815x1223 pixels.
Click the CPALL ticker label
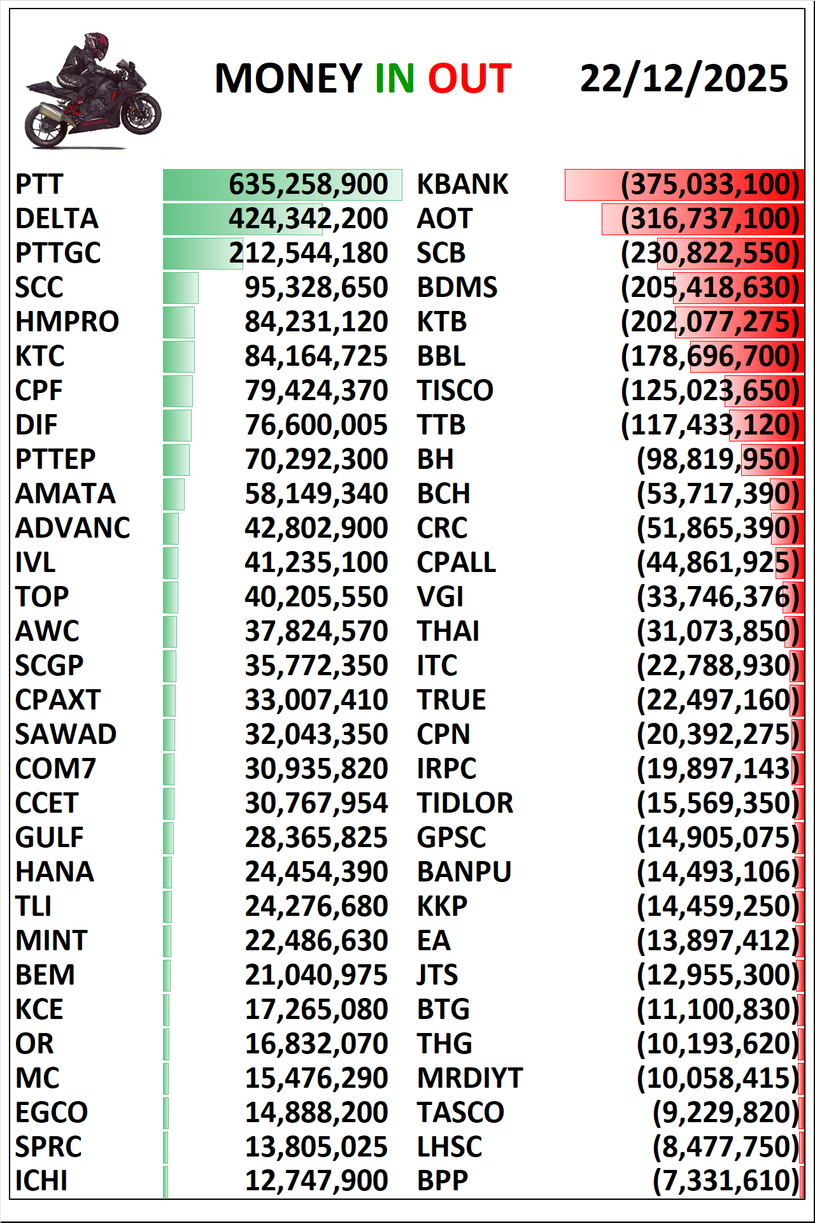coord(456,562)
